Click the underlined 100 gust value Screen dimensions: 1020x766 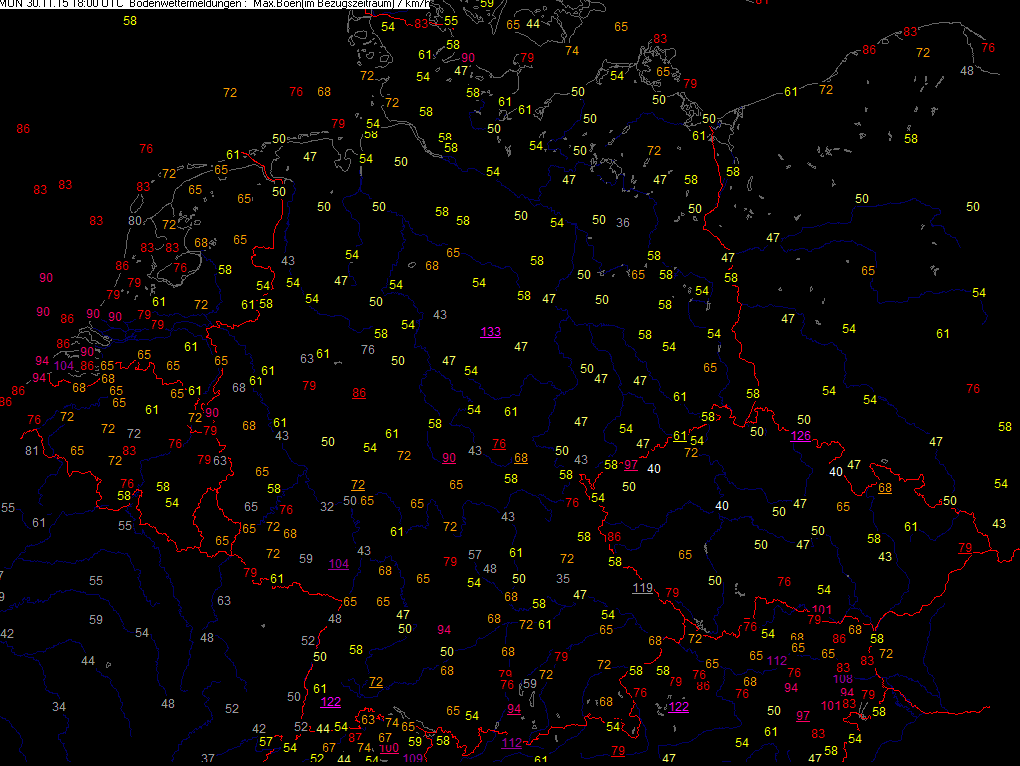point(389,747)
